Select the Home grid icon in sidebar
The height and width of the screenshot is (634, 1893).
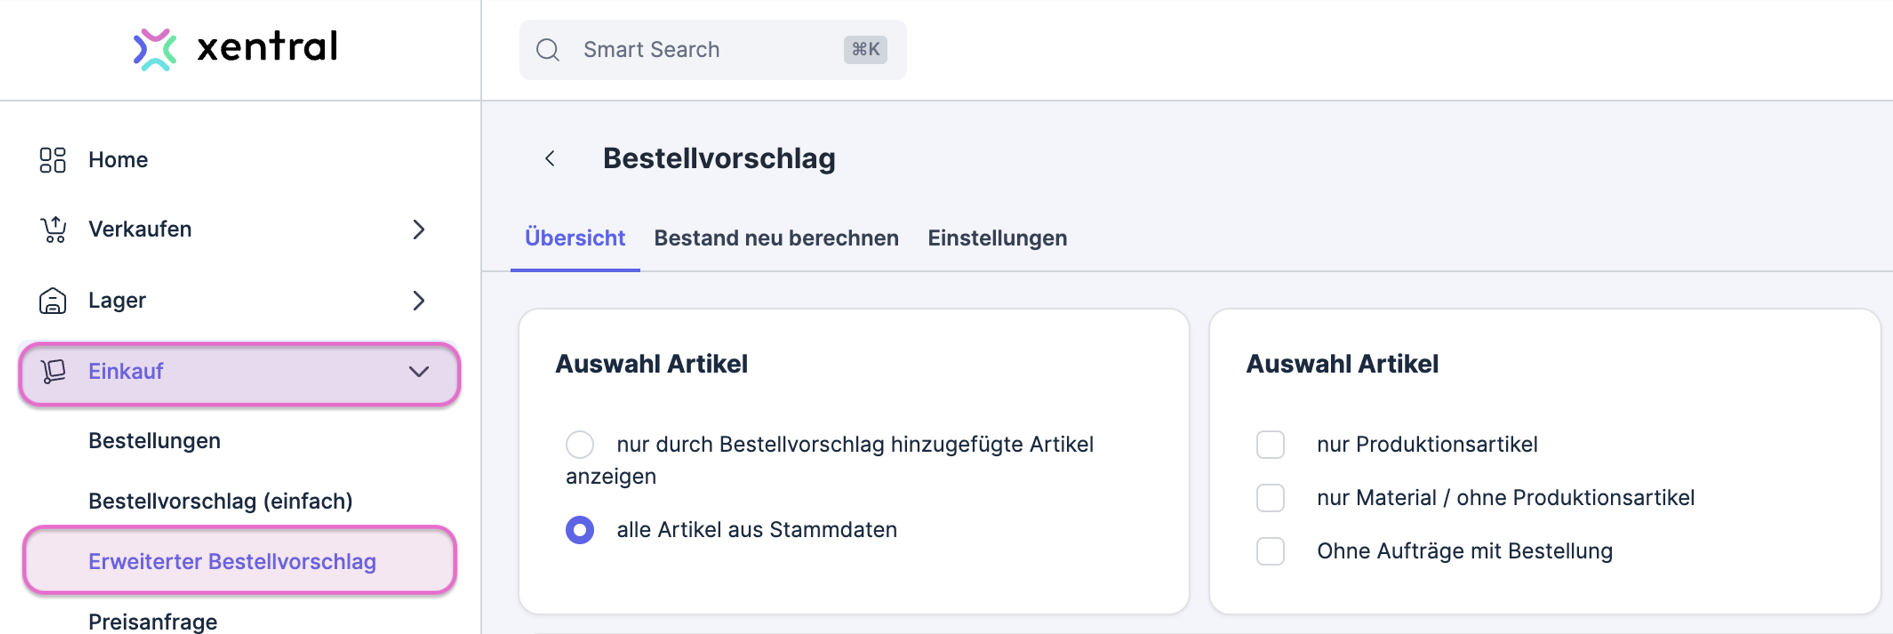tap(52, 159)
